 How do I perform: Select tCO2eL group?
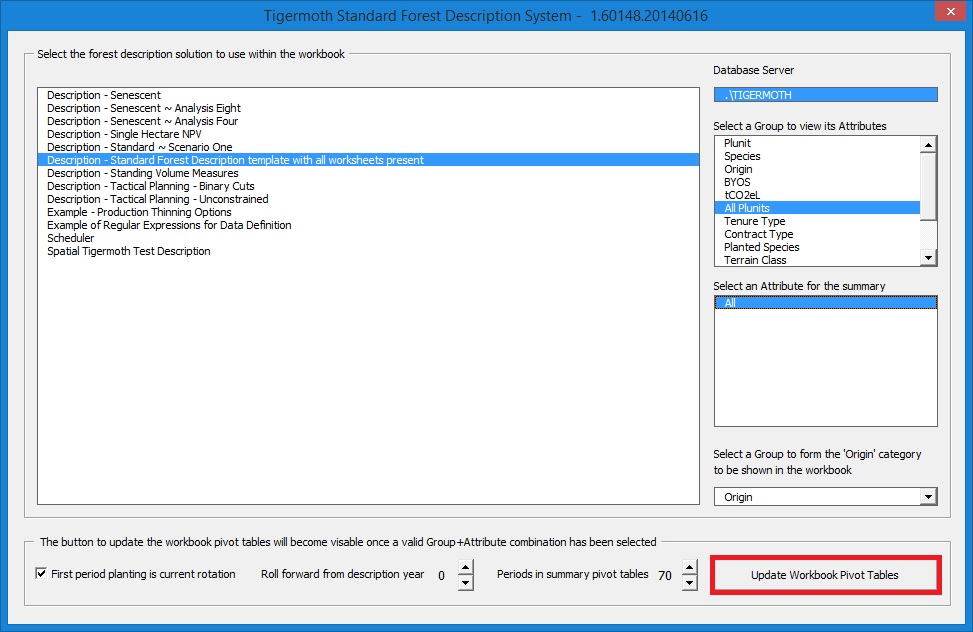click(x=817, y=196)
